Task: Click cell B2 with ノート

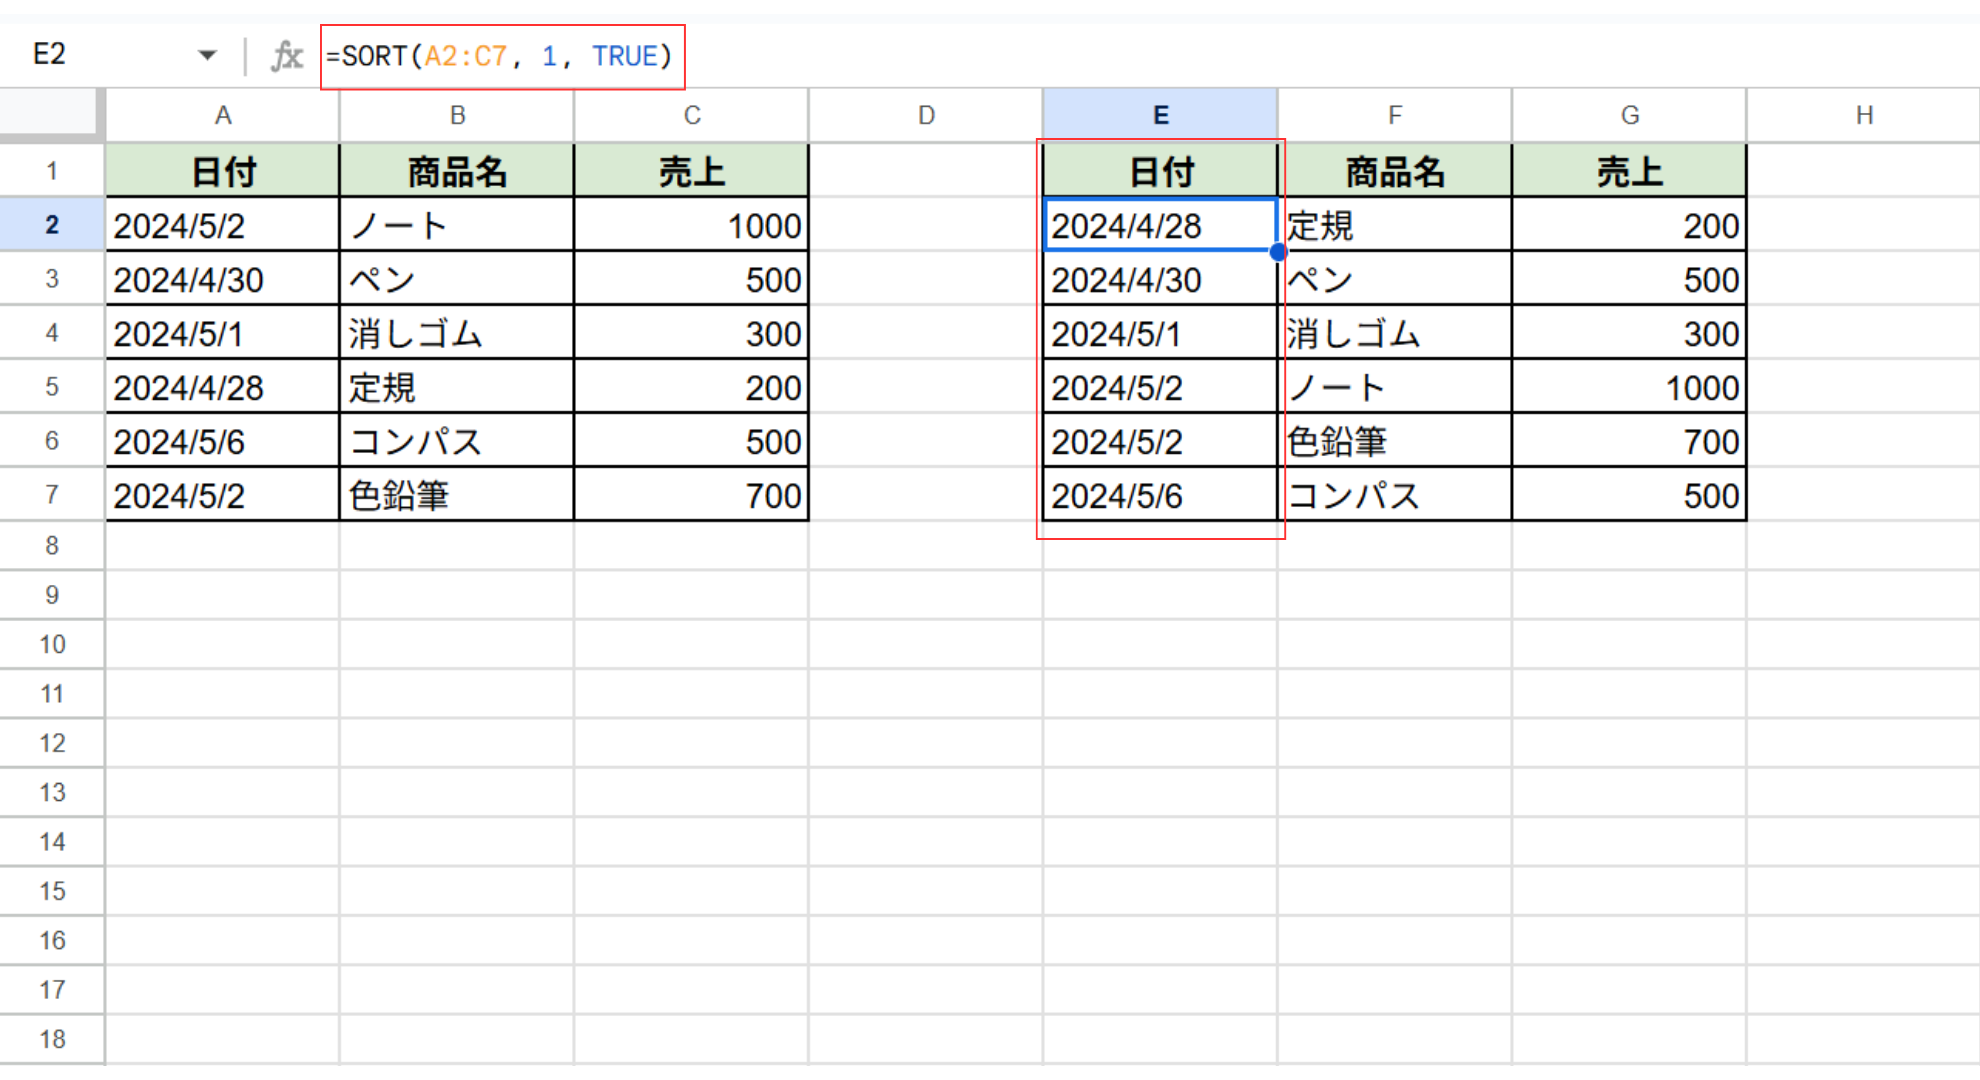Action: pos(457,225)
